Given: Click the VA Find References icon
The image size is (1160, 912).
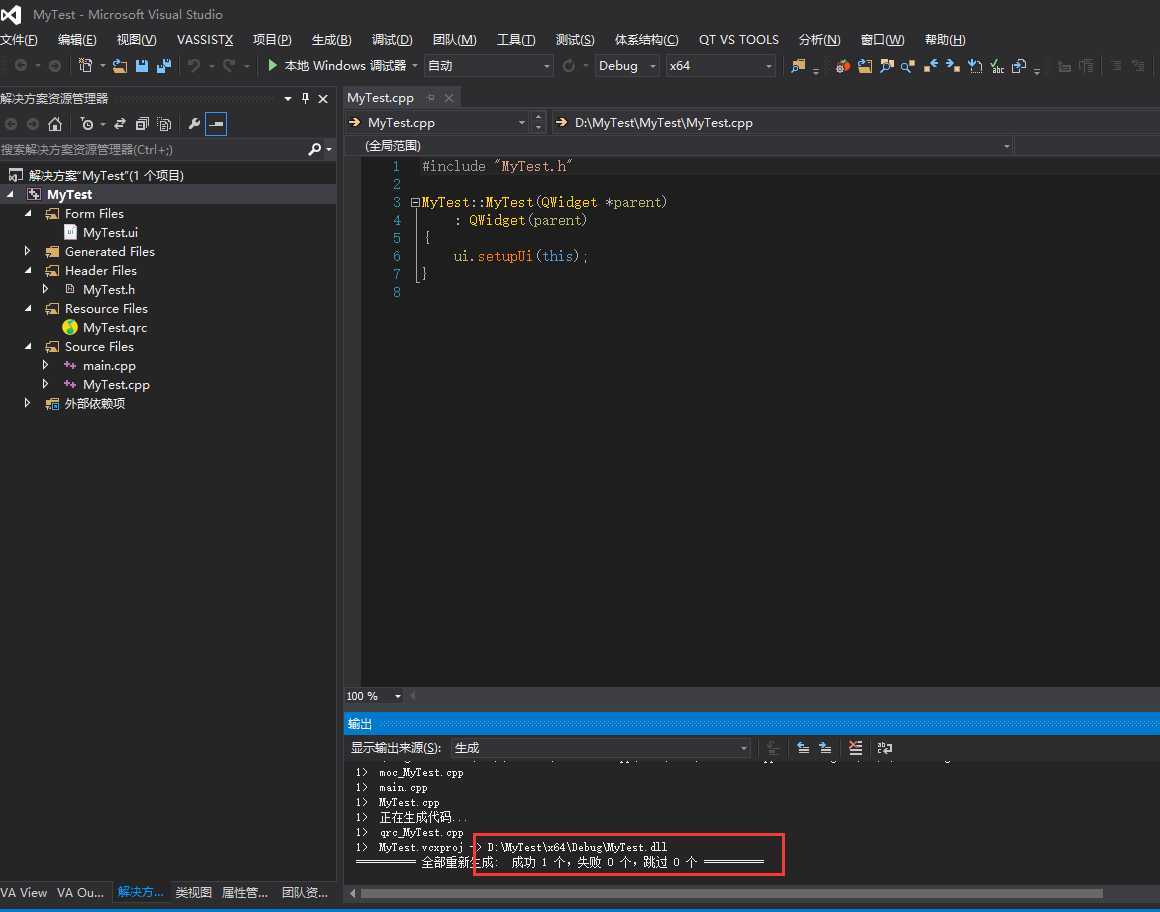Looking at the screenshot, I should tap(908, 66).
